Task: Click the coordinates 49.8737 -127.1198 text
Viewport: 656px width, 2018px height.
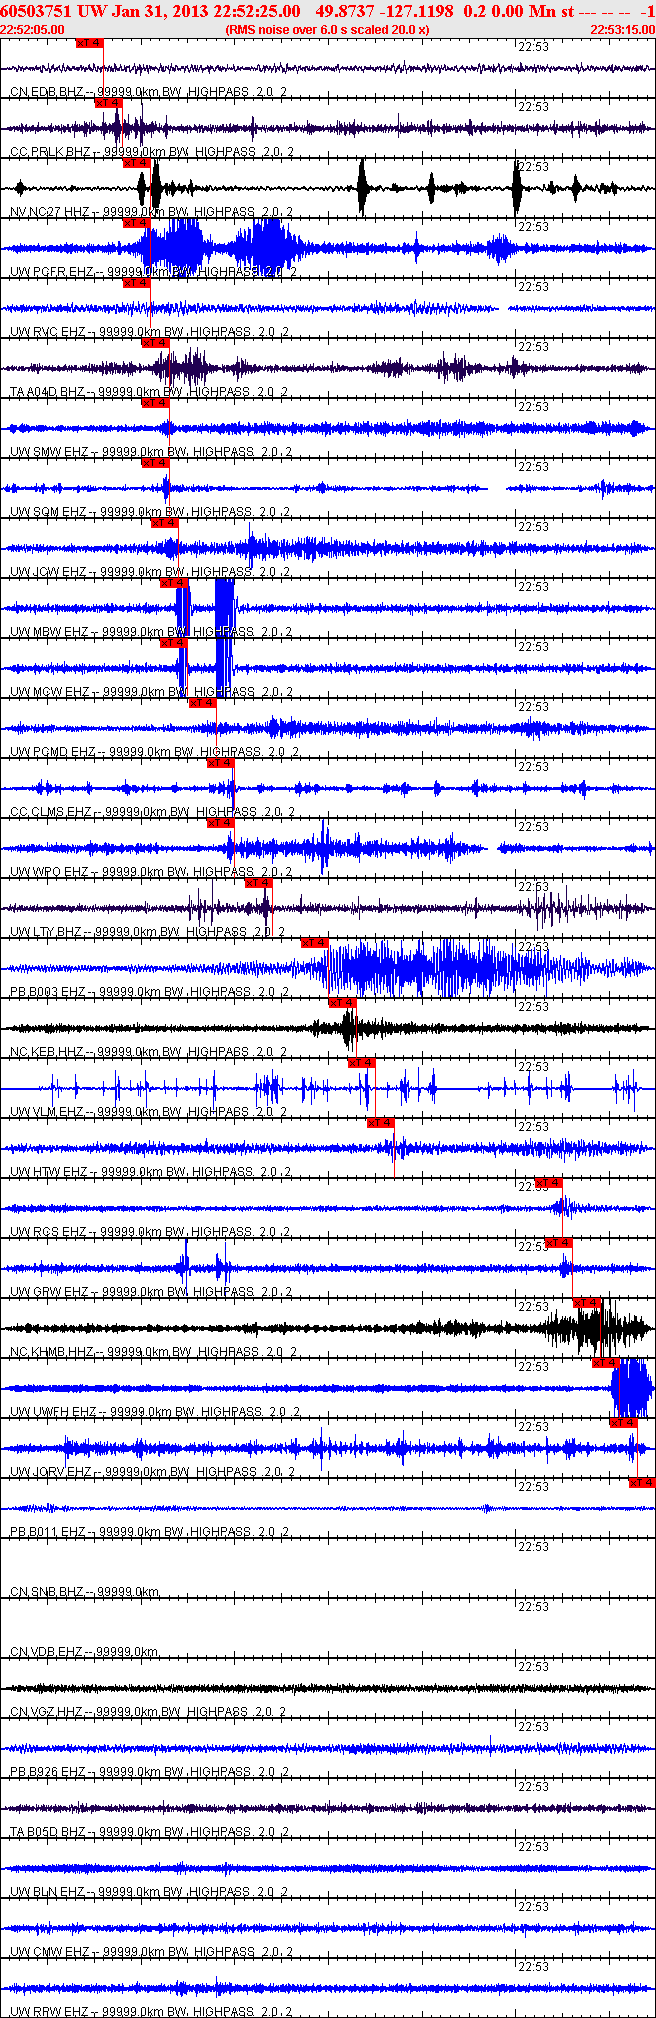Action: click(x=384, y=11)
